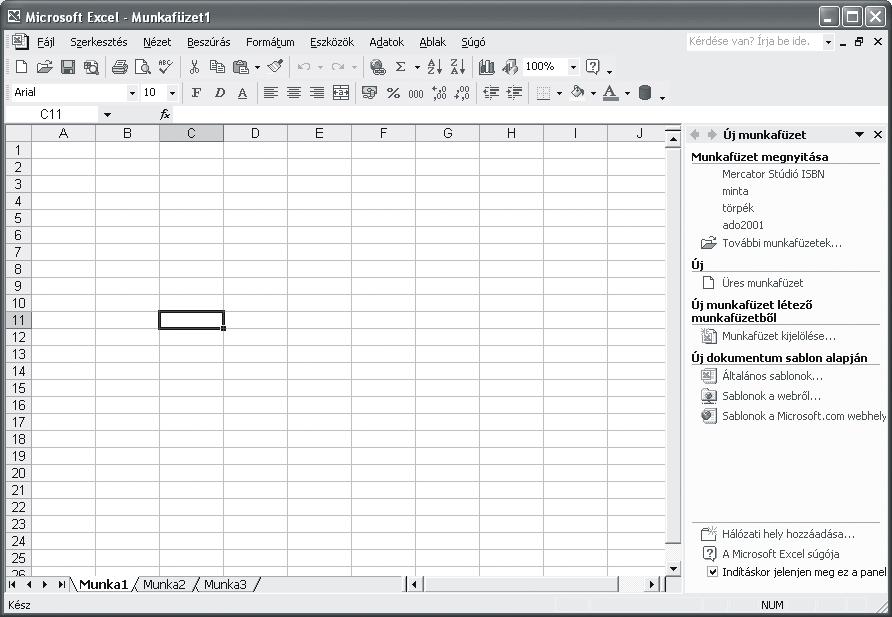Save the workbook with the floppy icon
This screenshot has width=892, height=617.
point(68,67)
